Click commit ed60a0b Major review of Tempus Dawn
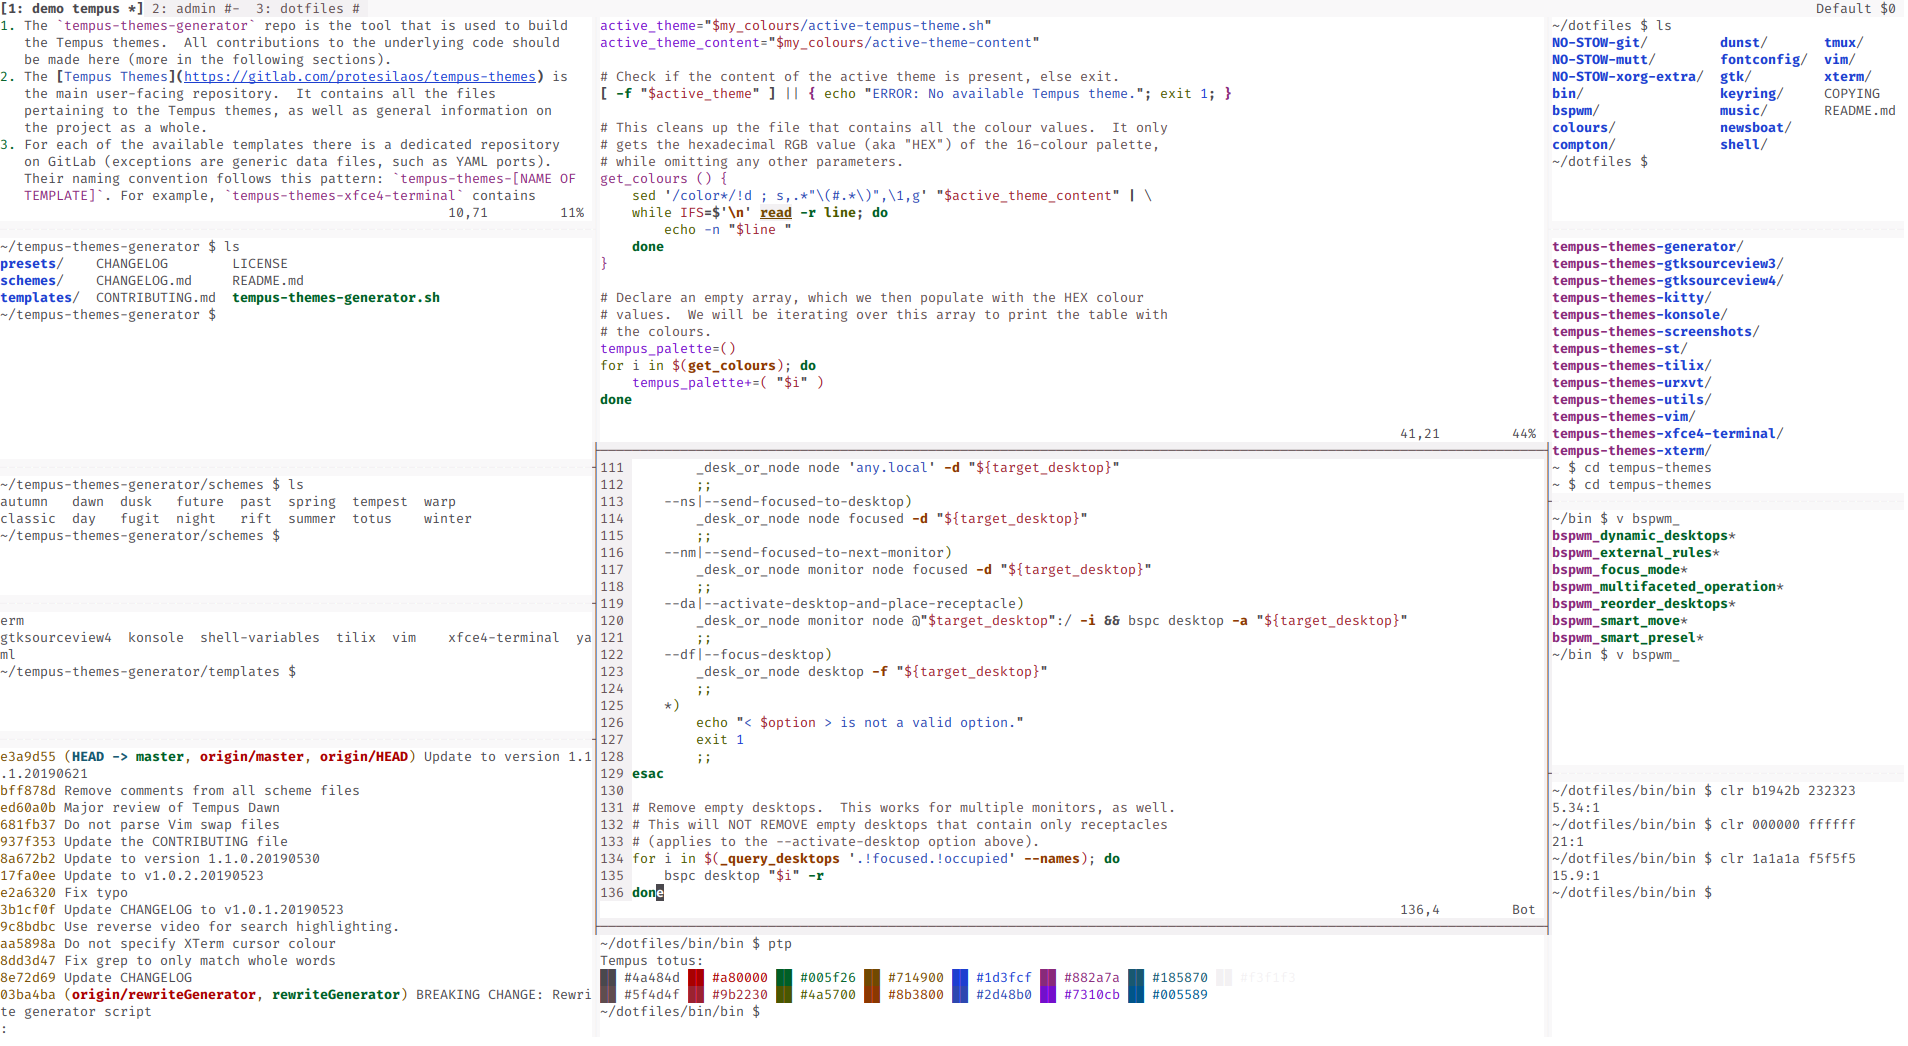 tap(140, 807)
